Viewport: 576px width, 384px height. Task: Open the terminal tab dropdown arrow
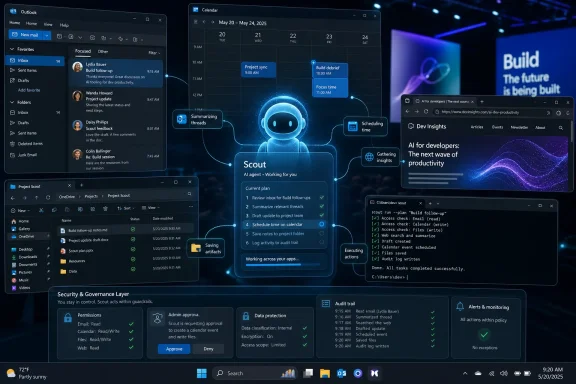click(x=438, y=203)
